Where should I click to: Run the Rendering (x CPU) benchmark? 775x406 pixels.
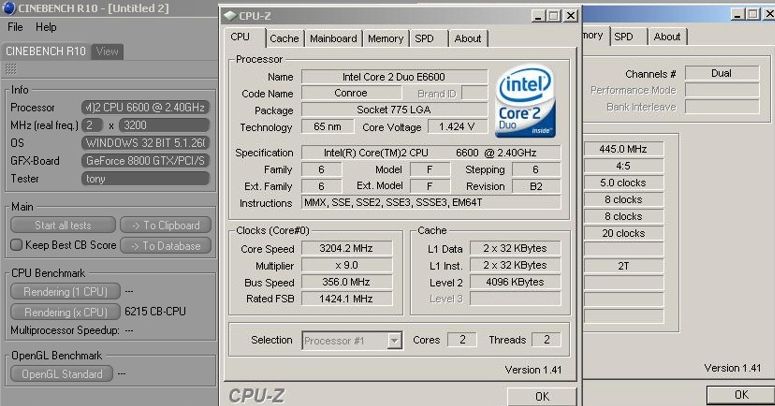pyautogui.click(x=65, y=312)
